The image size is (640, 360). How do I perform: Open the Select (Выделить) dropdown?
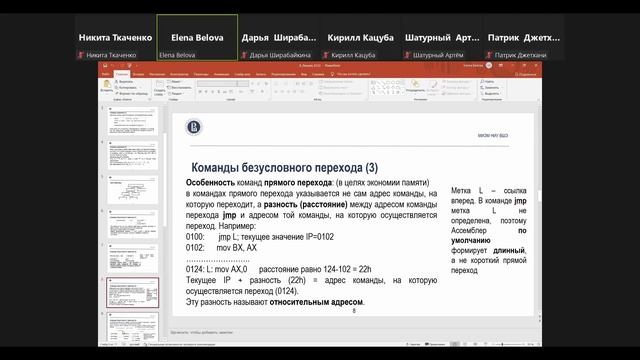(490, 93)
